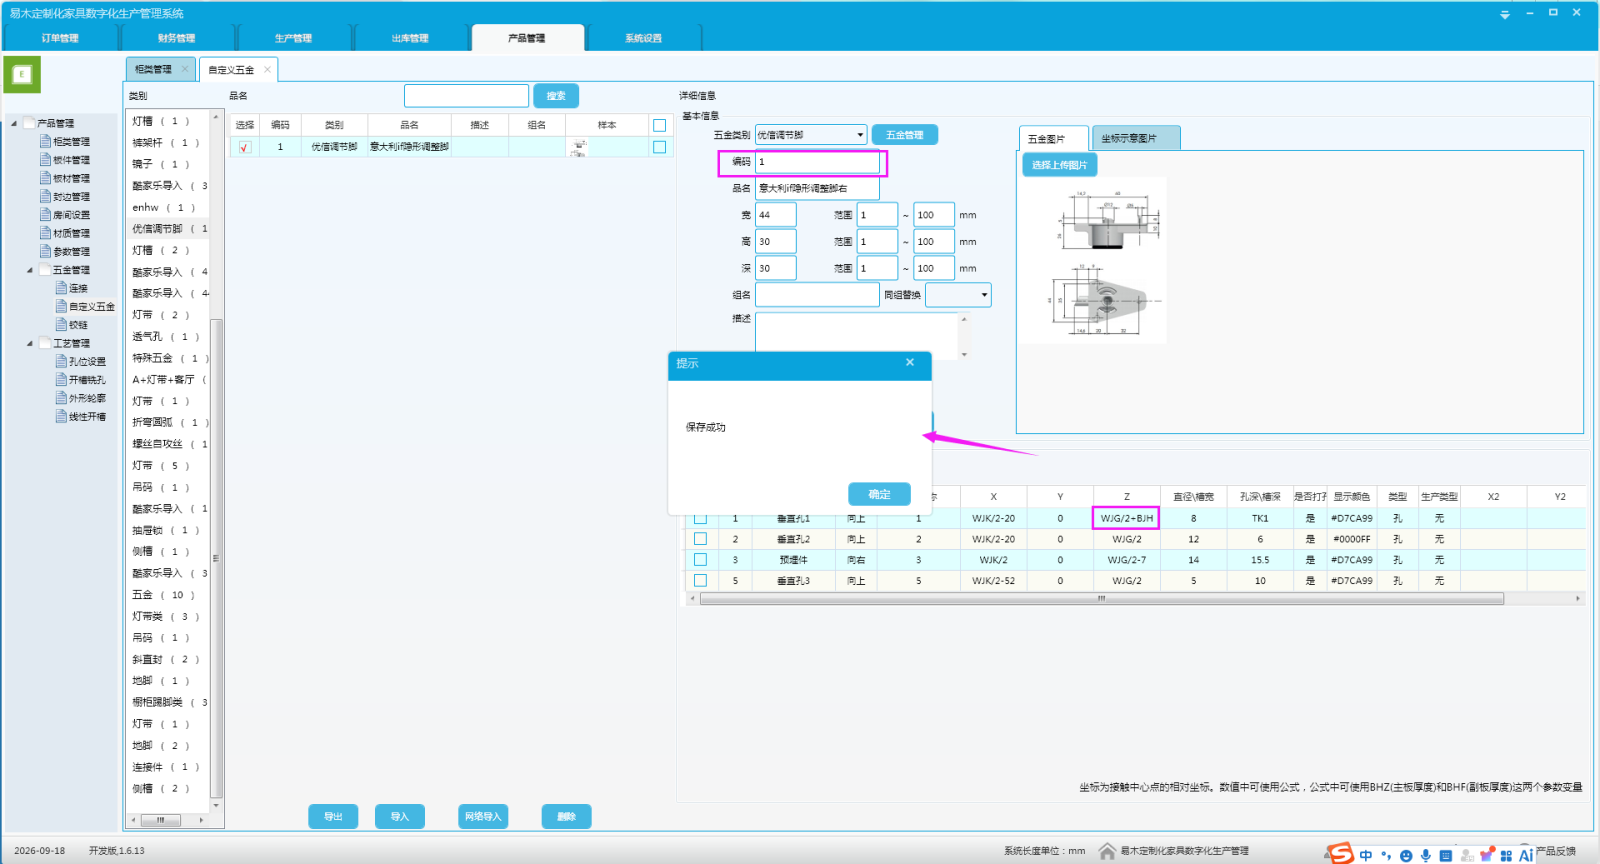Close the 柜类管理 tab
The width and height of the screenshot is (1600, 864).
tap(185, 68)
